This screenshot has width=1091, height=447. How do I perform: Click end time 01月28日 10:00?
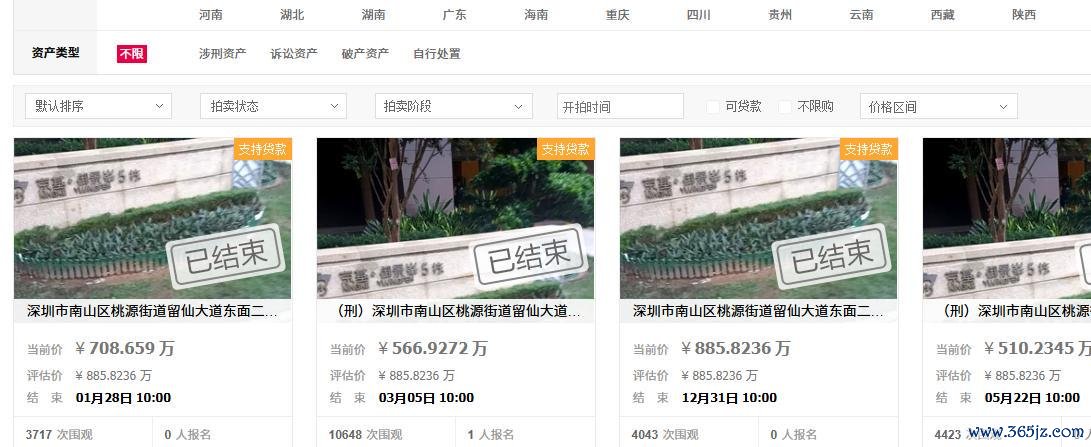pyautogui.click(x=123, y=398)
